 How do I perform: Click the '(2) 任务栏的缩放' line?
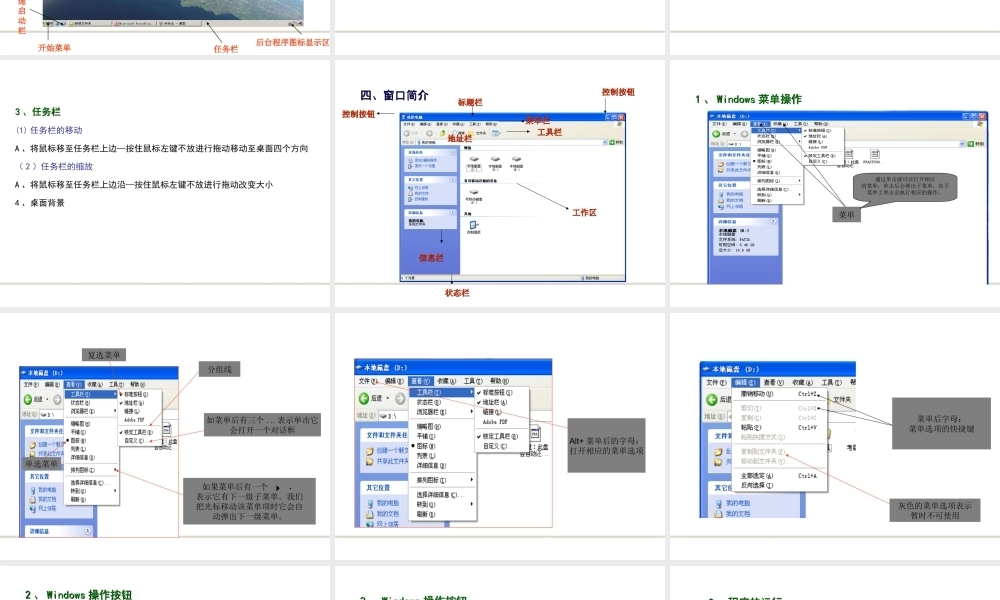point(55,166)
